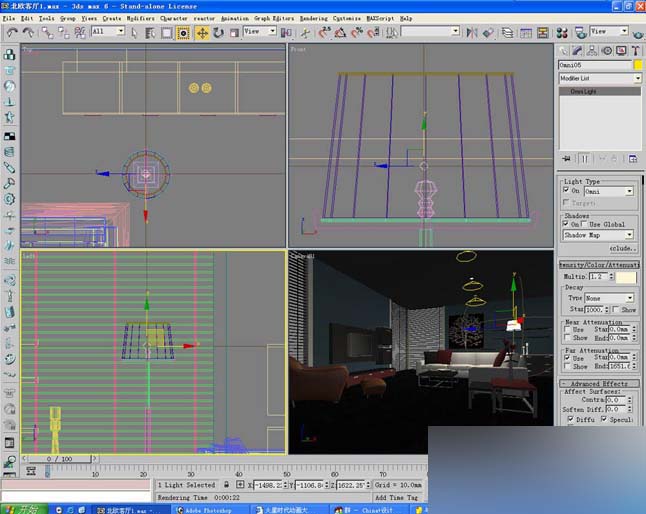Click the light color swatch beside Multiplier

tap(626, 276)
